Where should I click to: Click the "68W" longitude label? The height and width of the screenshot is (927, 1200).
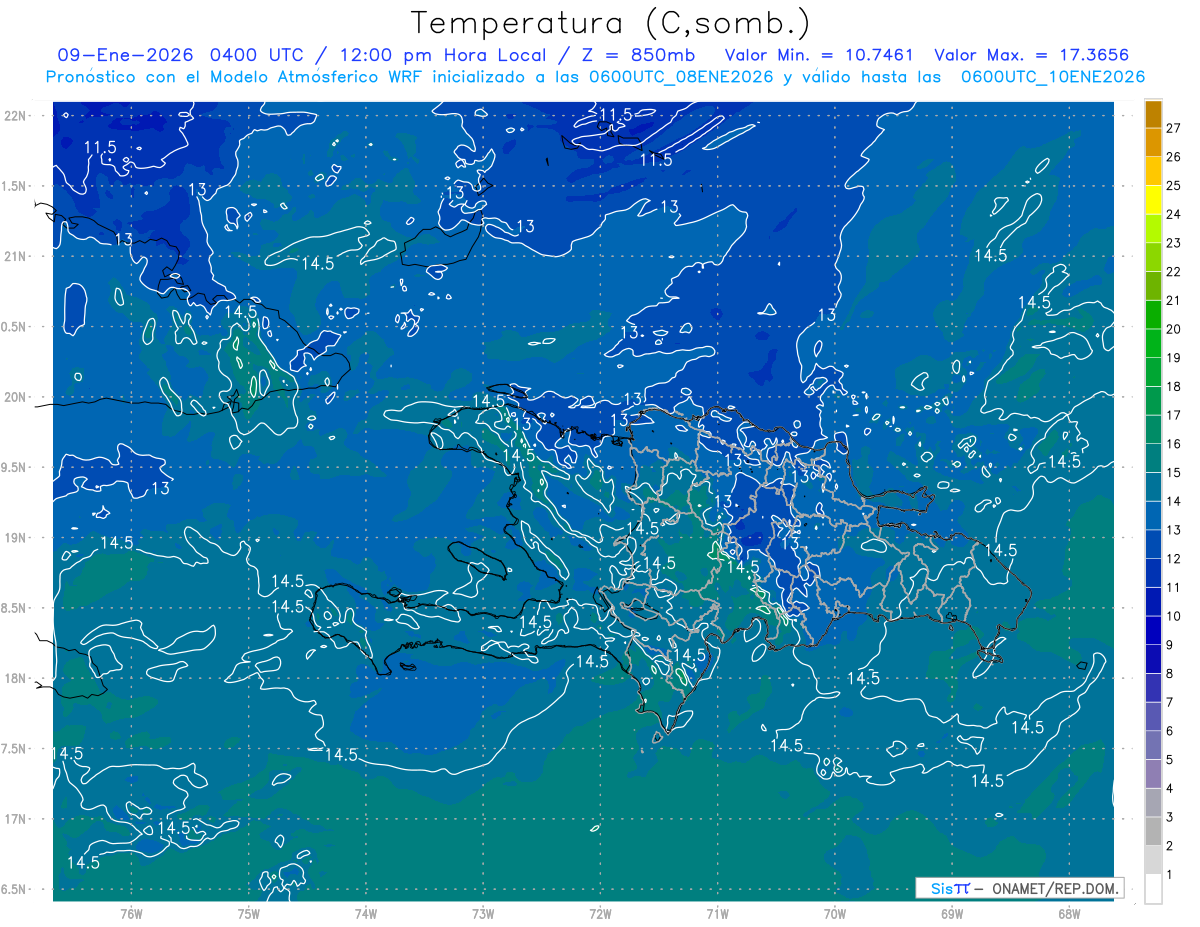click(1069, 913)
